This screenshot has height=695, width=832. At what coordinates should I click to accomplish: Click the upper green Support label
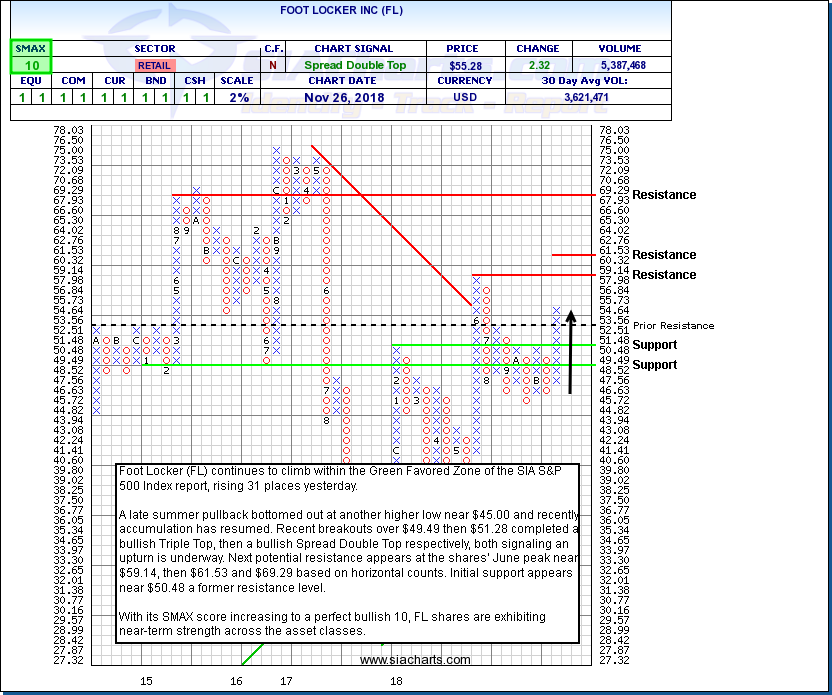point(654,345)
